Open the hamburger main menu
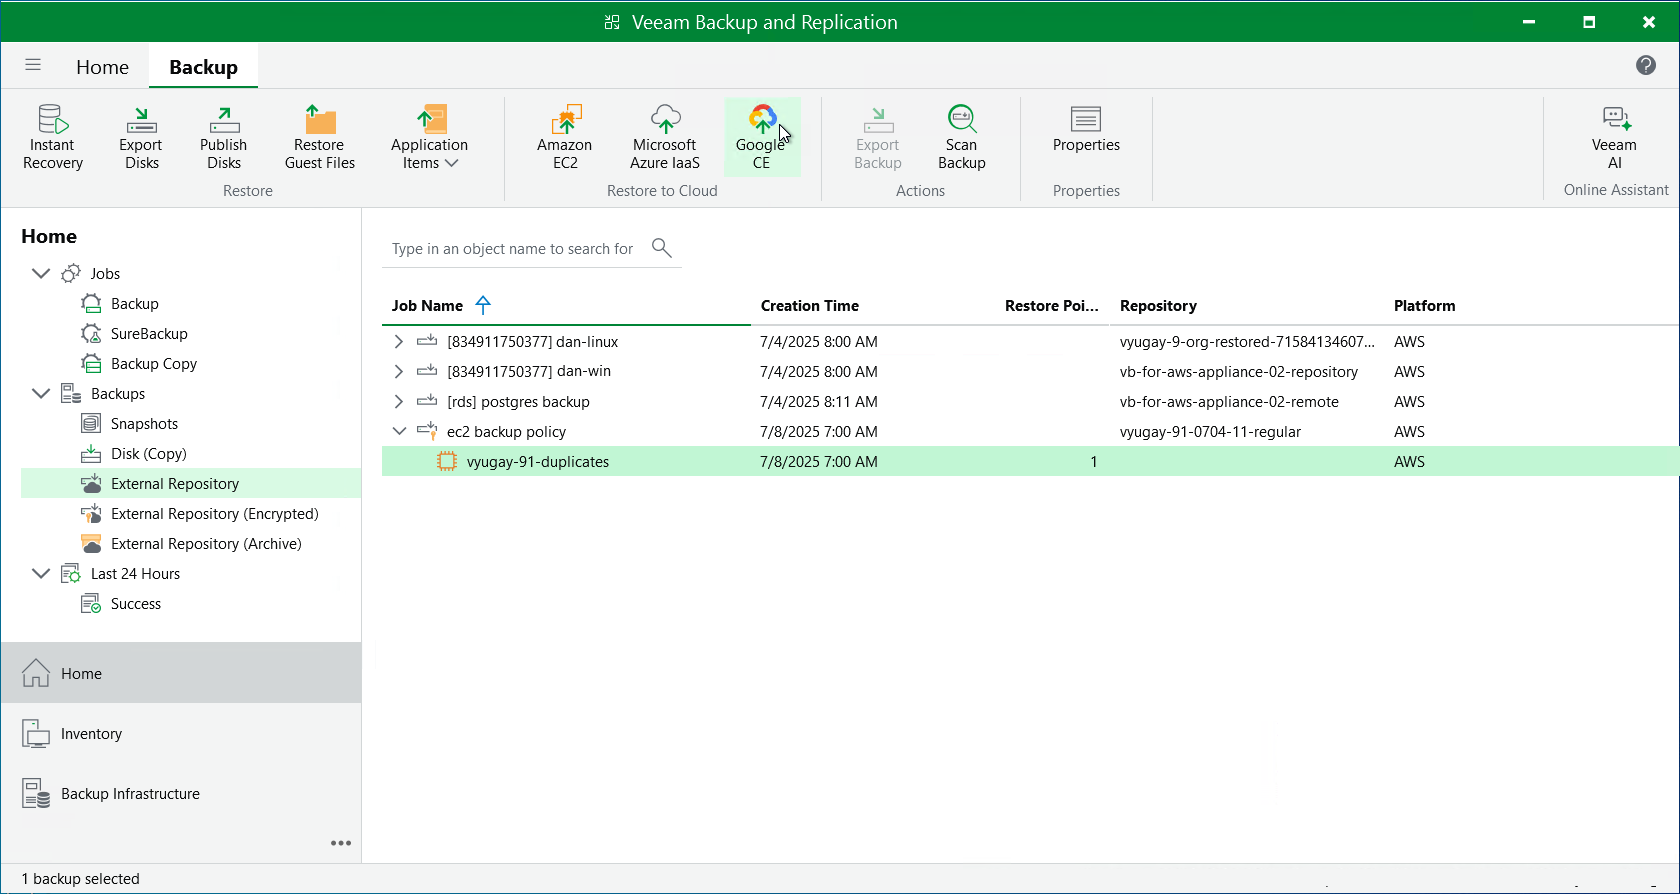1680x894 pixels. (x=33, y=65)
